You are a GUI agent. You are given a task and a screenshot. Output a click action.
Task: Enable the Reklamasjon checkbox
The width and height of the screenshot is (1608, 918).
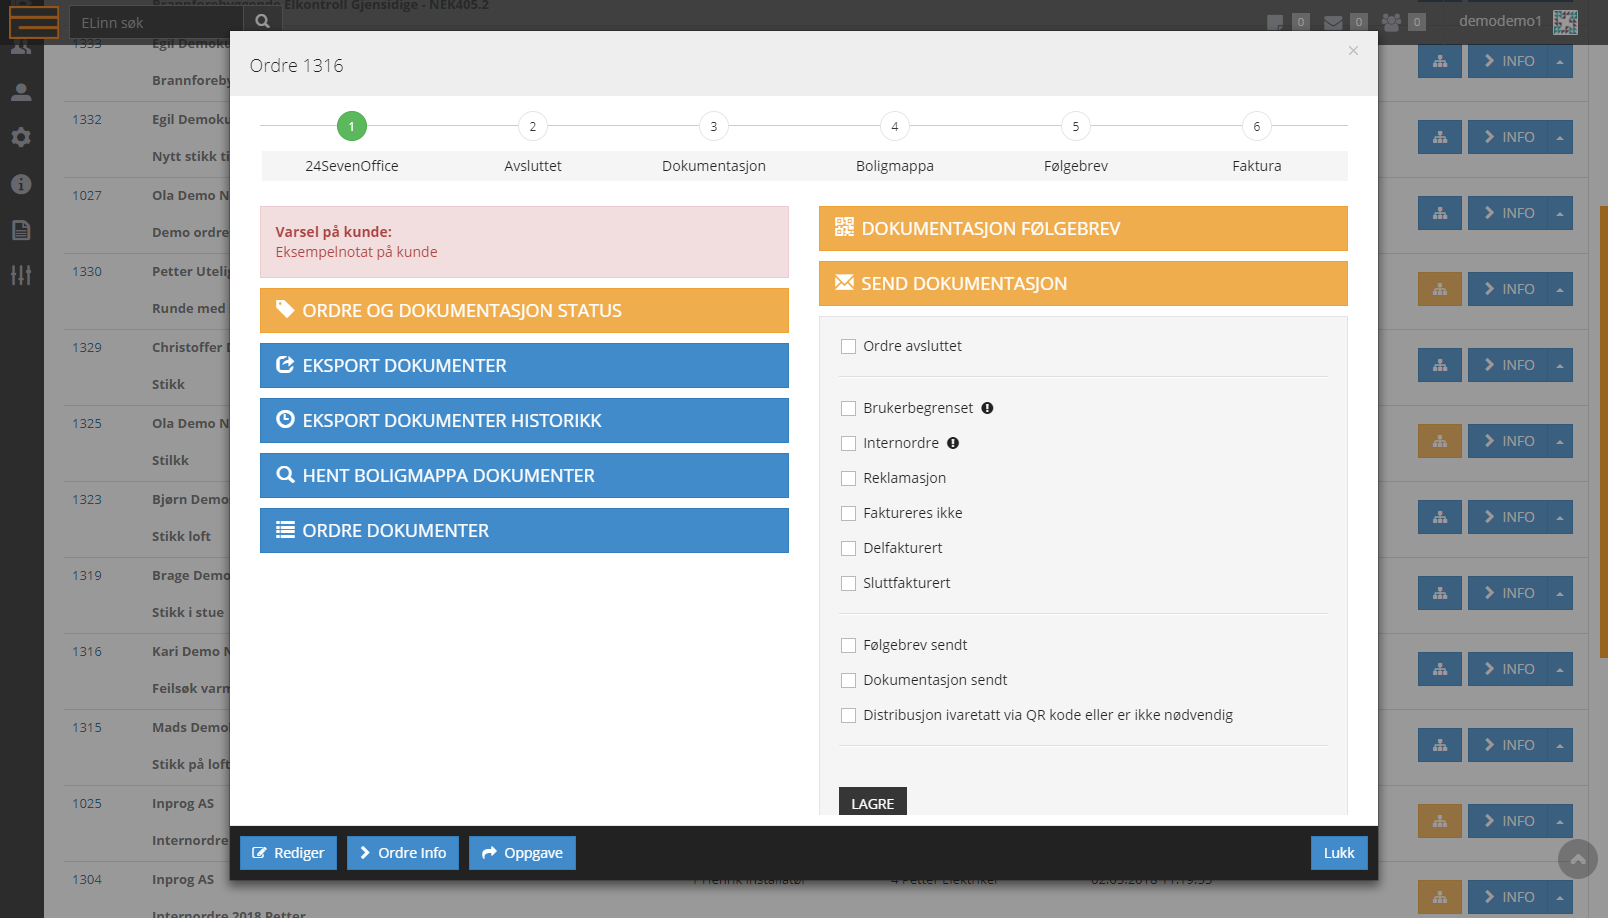click(x=849, y=479)
